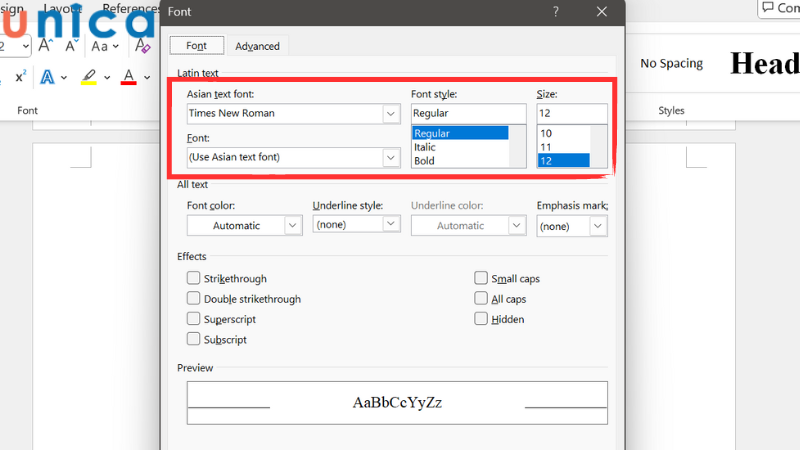The width and height of the screenshot is (800, 450).
Task: Open the Font color Automatic dropdown
Action: [x=244, y=226]
